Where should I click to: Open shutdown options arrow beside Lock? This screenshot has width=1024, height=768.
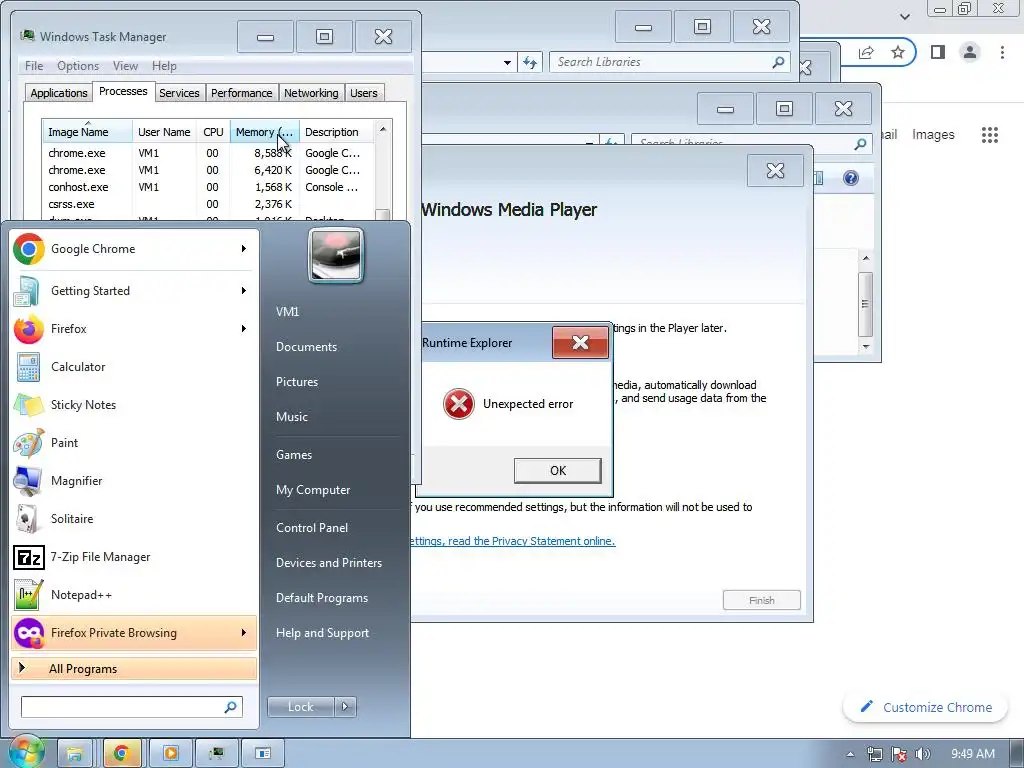(x=345, y=707)
